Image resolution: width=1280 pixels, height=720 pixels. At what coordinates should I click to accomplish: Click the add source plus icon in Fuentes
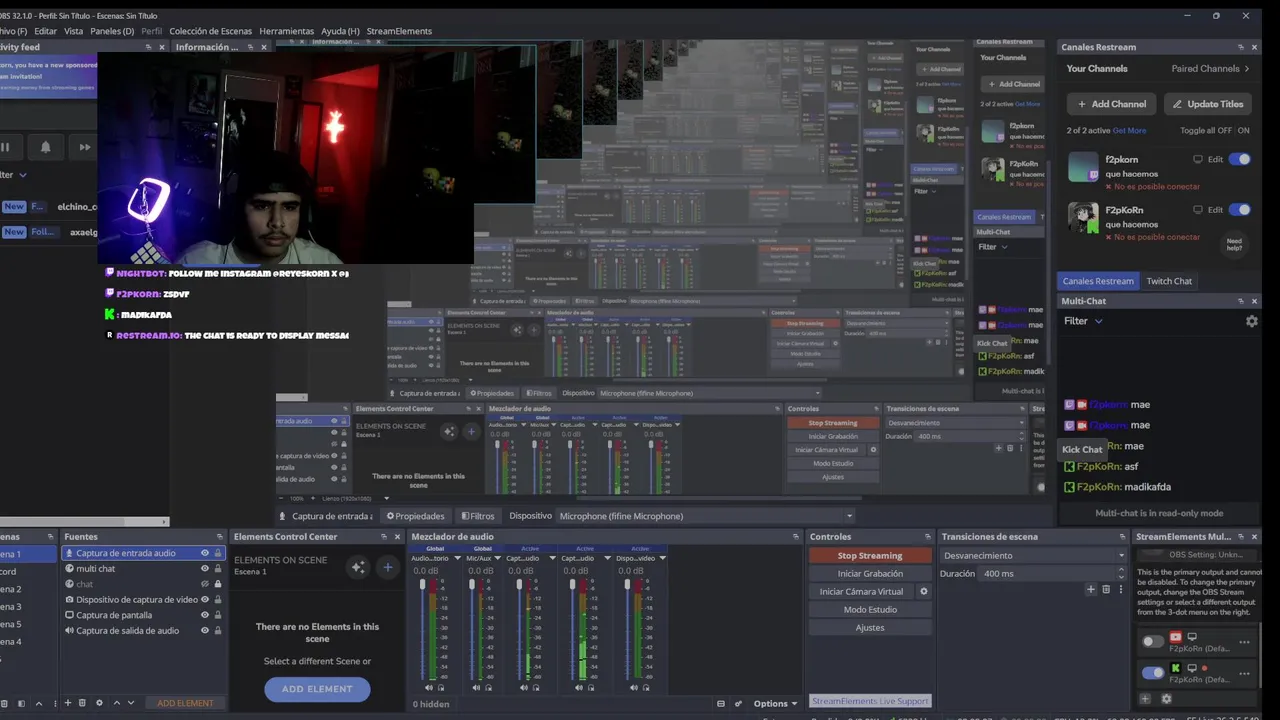(68, 703)
